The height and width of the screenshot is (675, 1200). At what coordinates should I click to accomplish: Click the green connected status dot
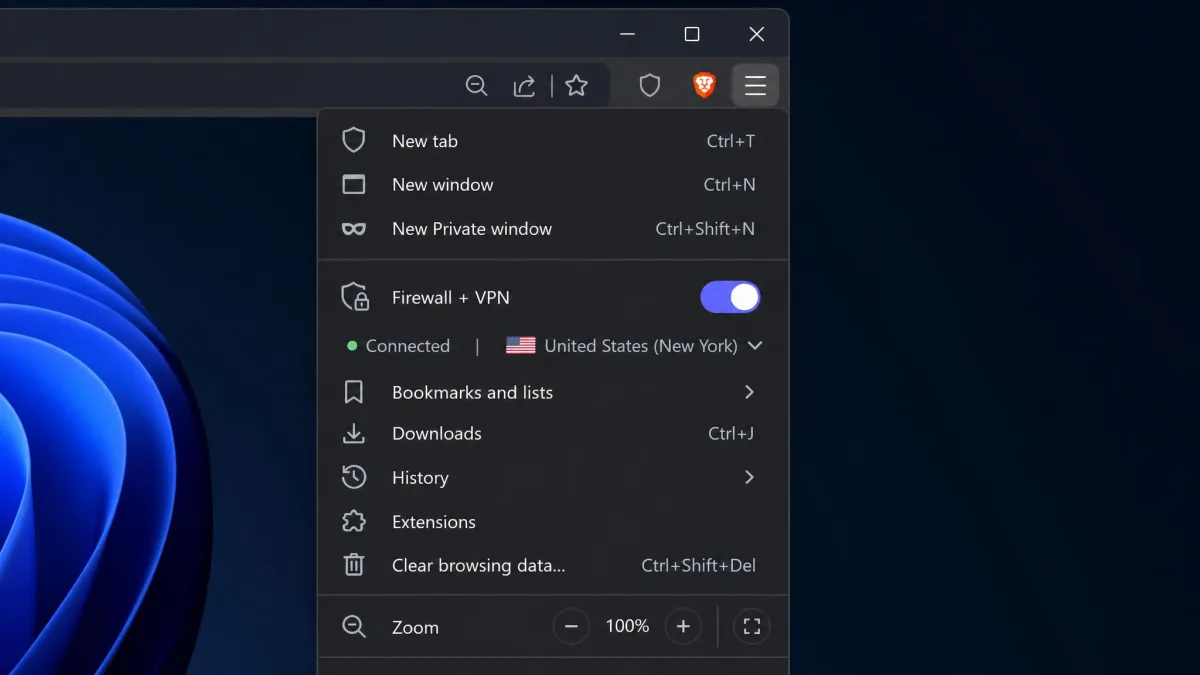click(x=352, y=346)
